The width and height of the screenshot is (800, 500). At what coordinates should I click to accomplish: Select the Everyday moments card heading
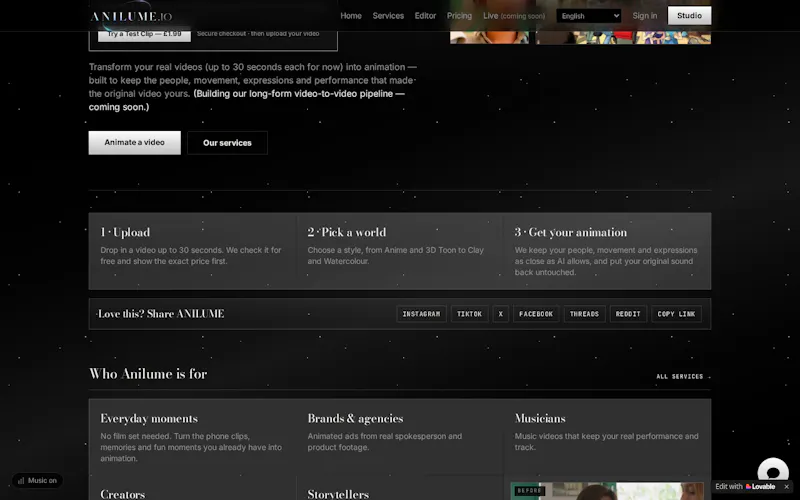148,418
